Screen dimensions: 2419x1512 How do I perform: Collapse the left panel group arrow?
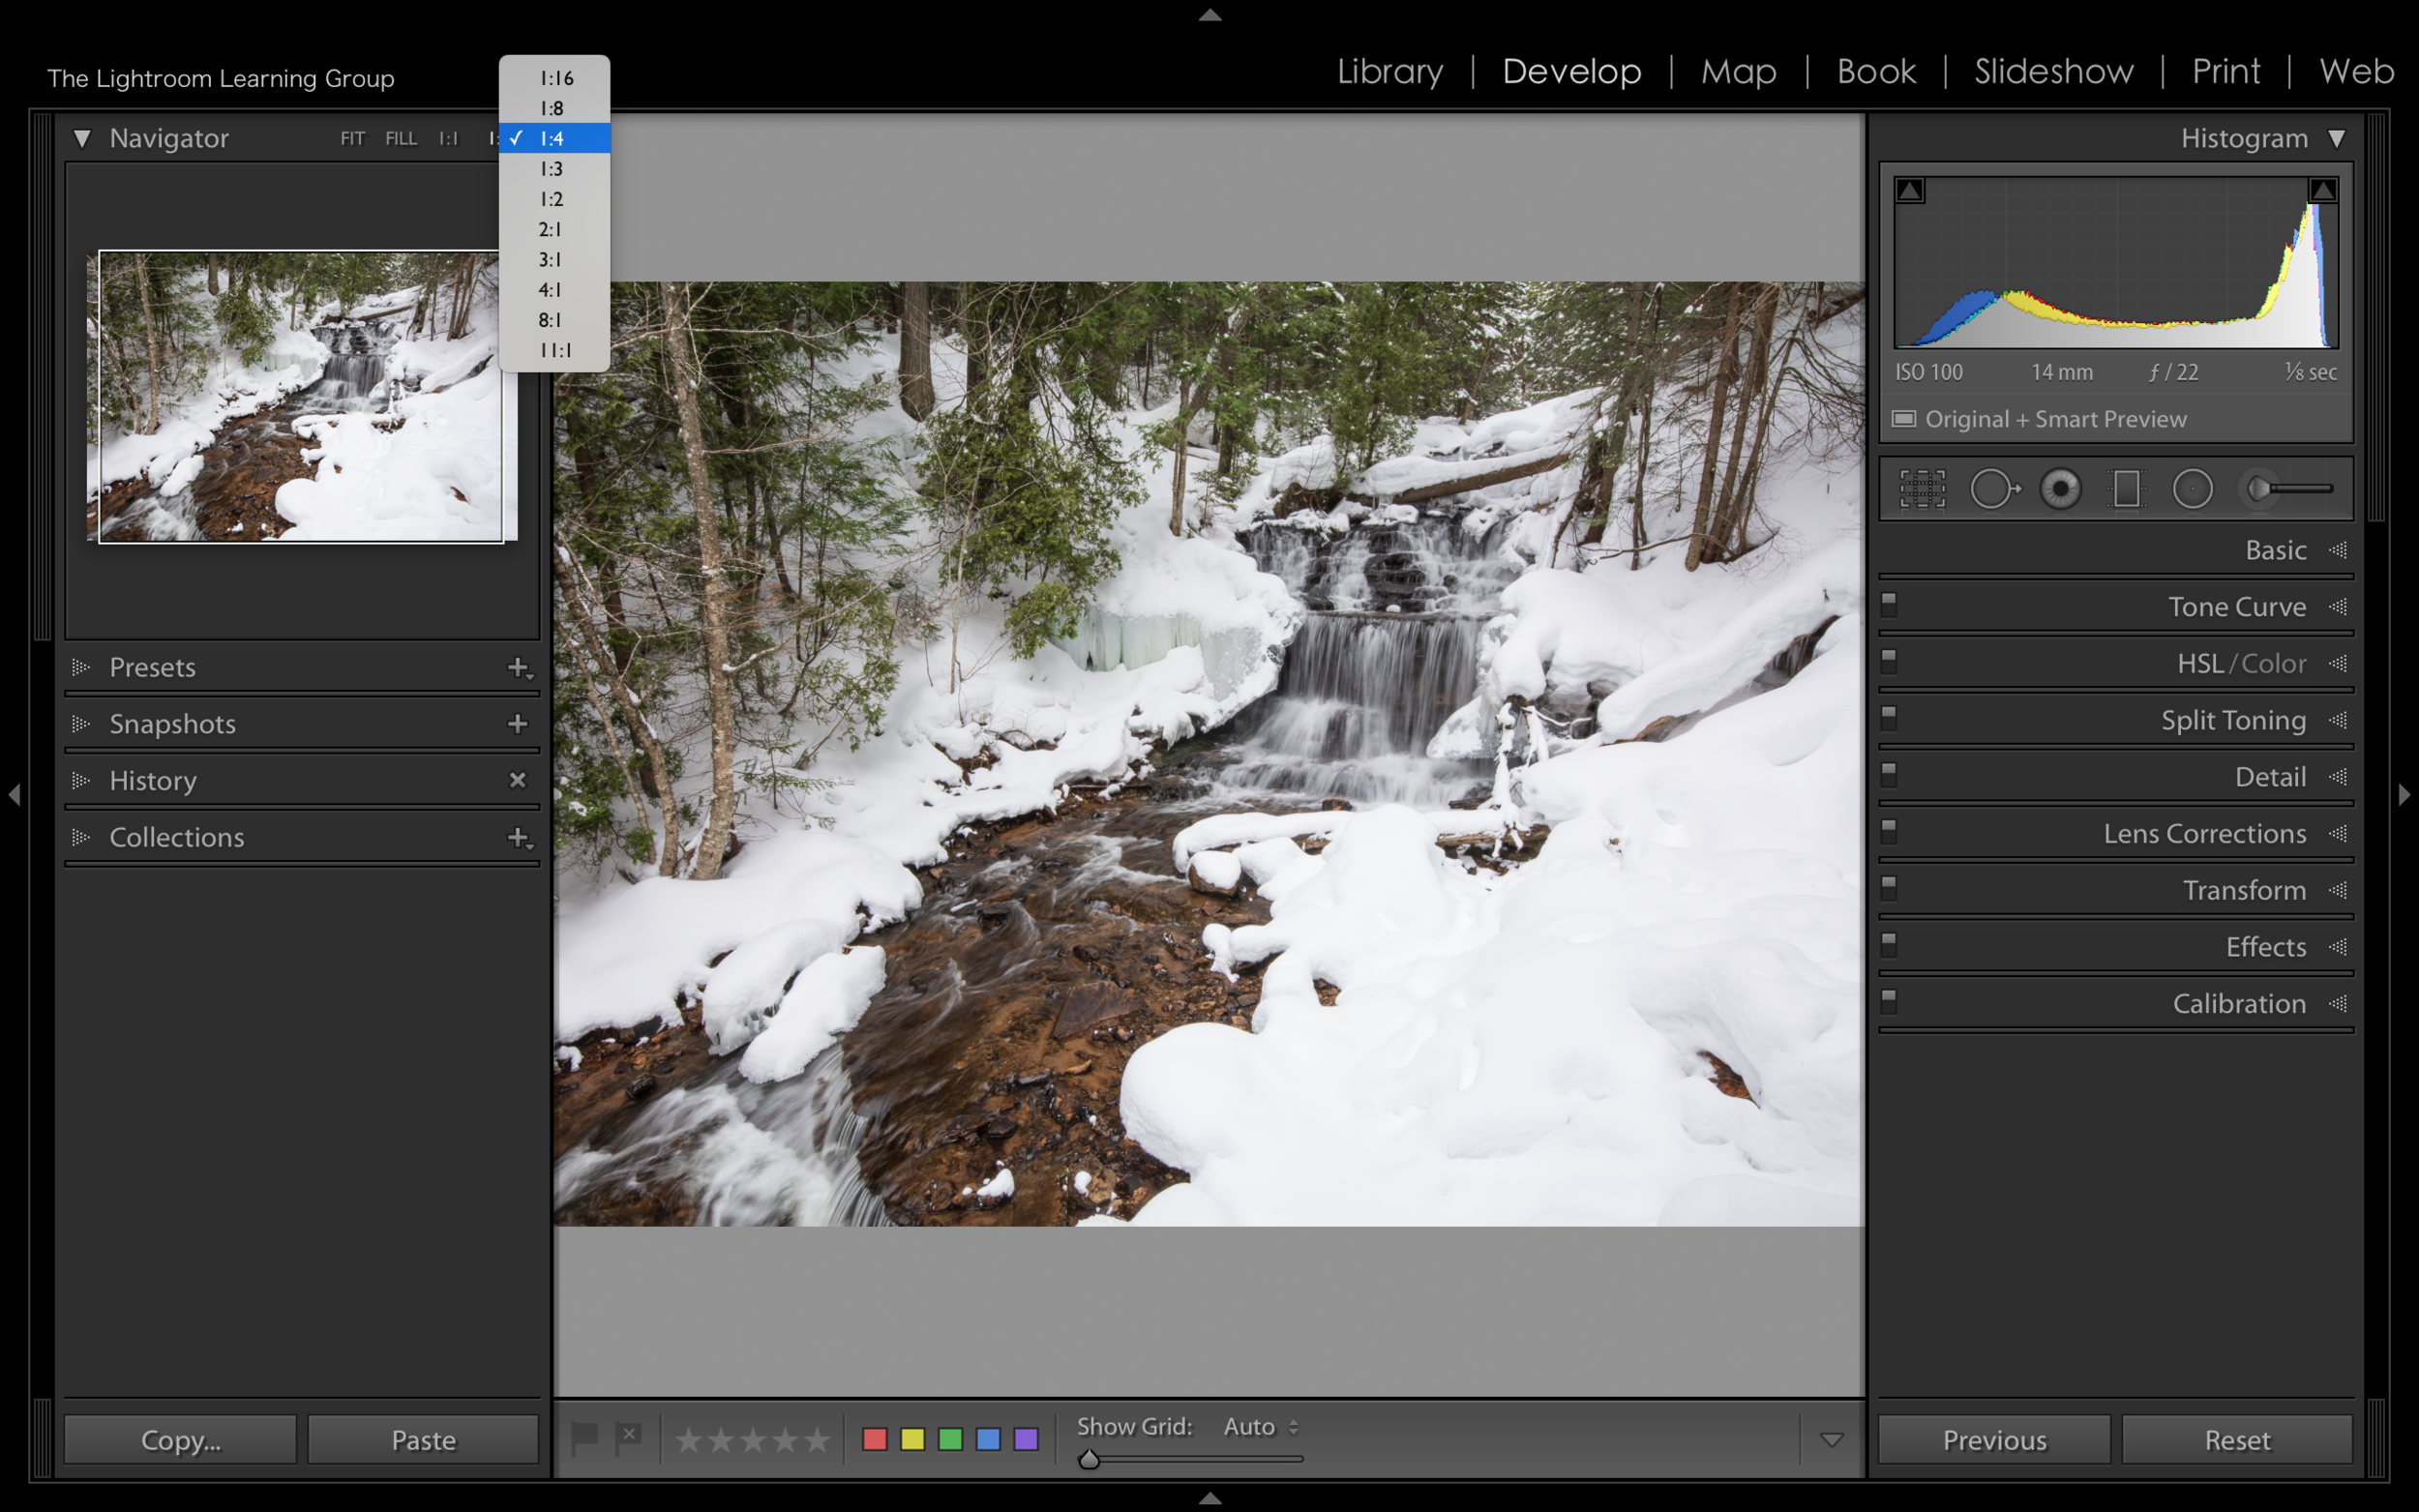pos(14,795)
